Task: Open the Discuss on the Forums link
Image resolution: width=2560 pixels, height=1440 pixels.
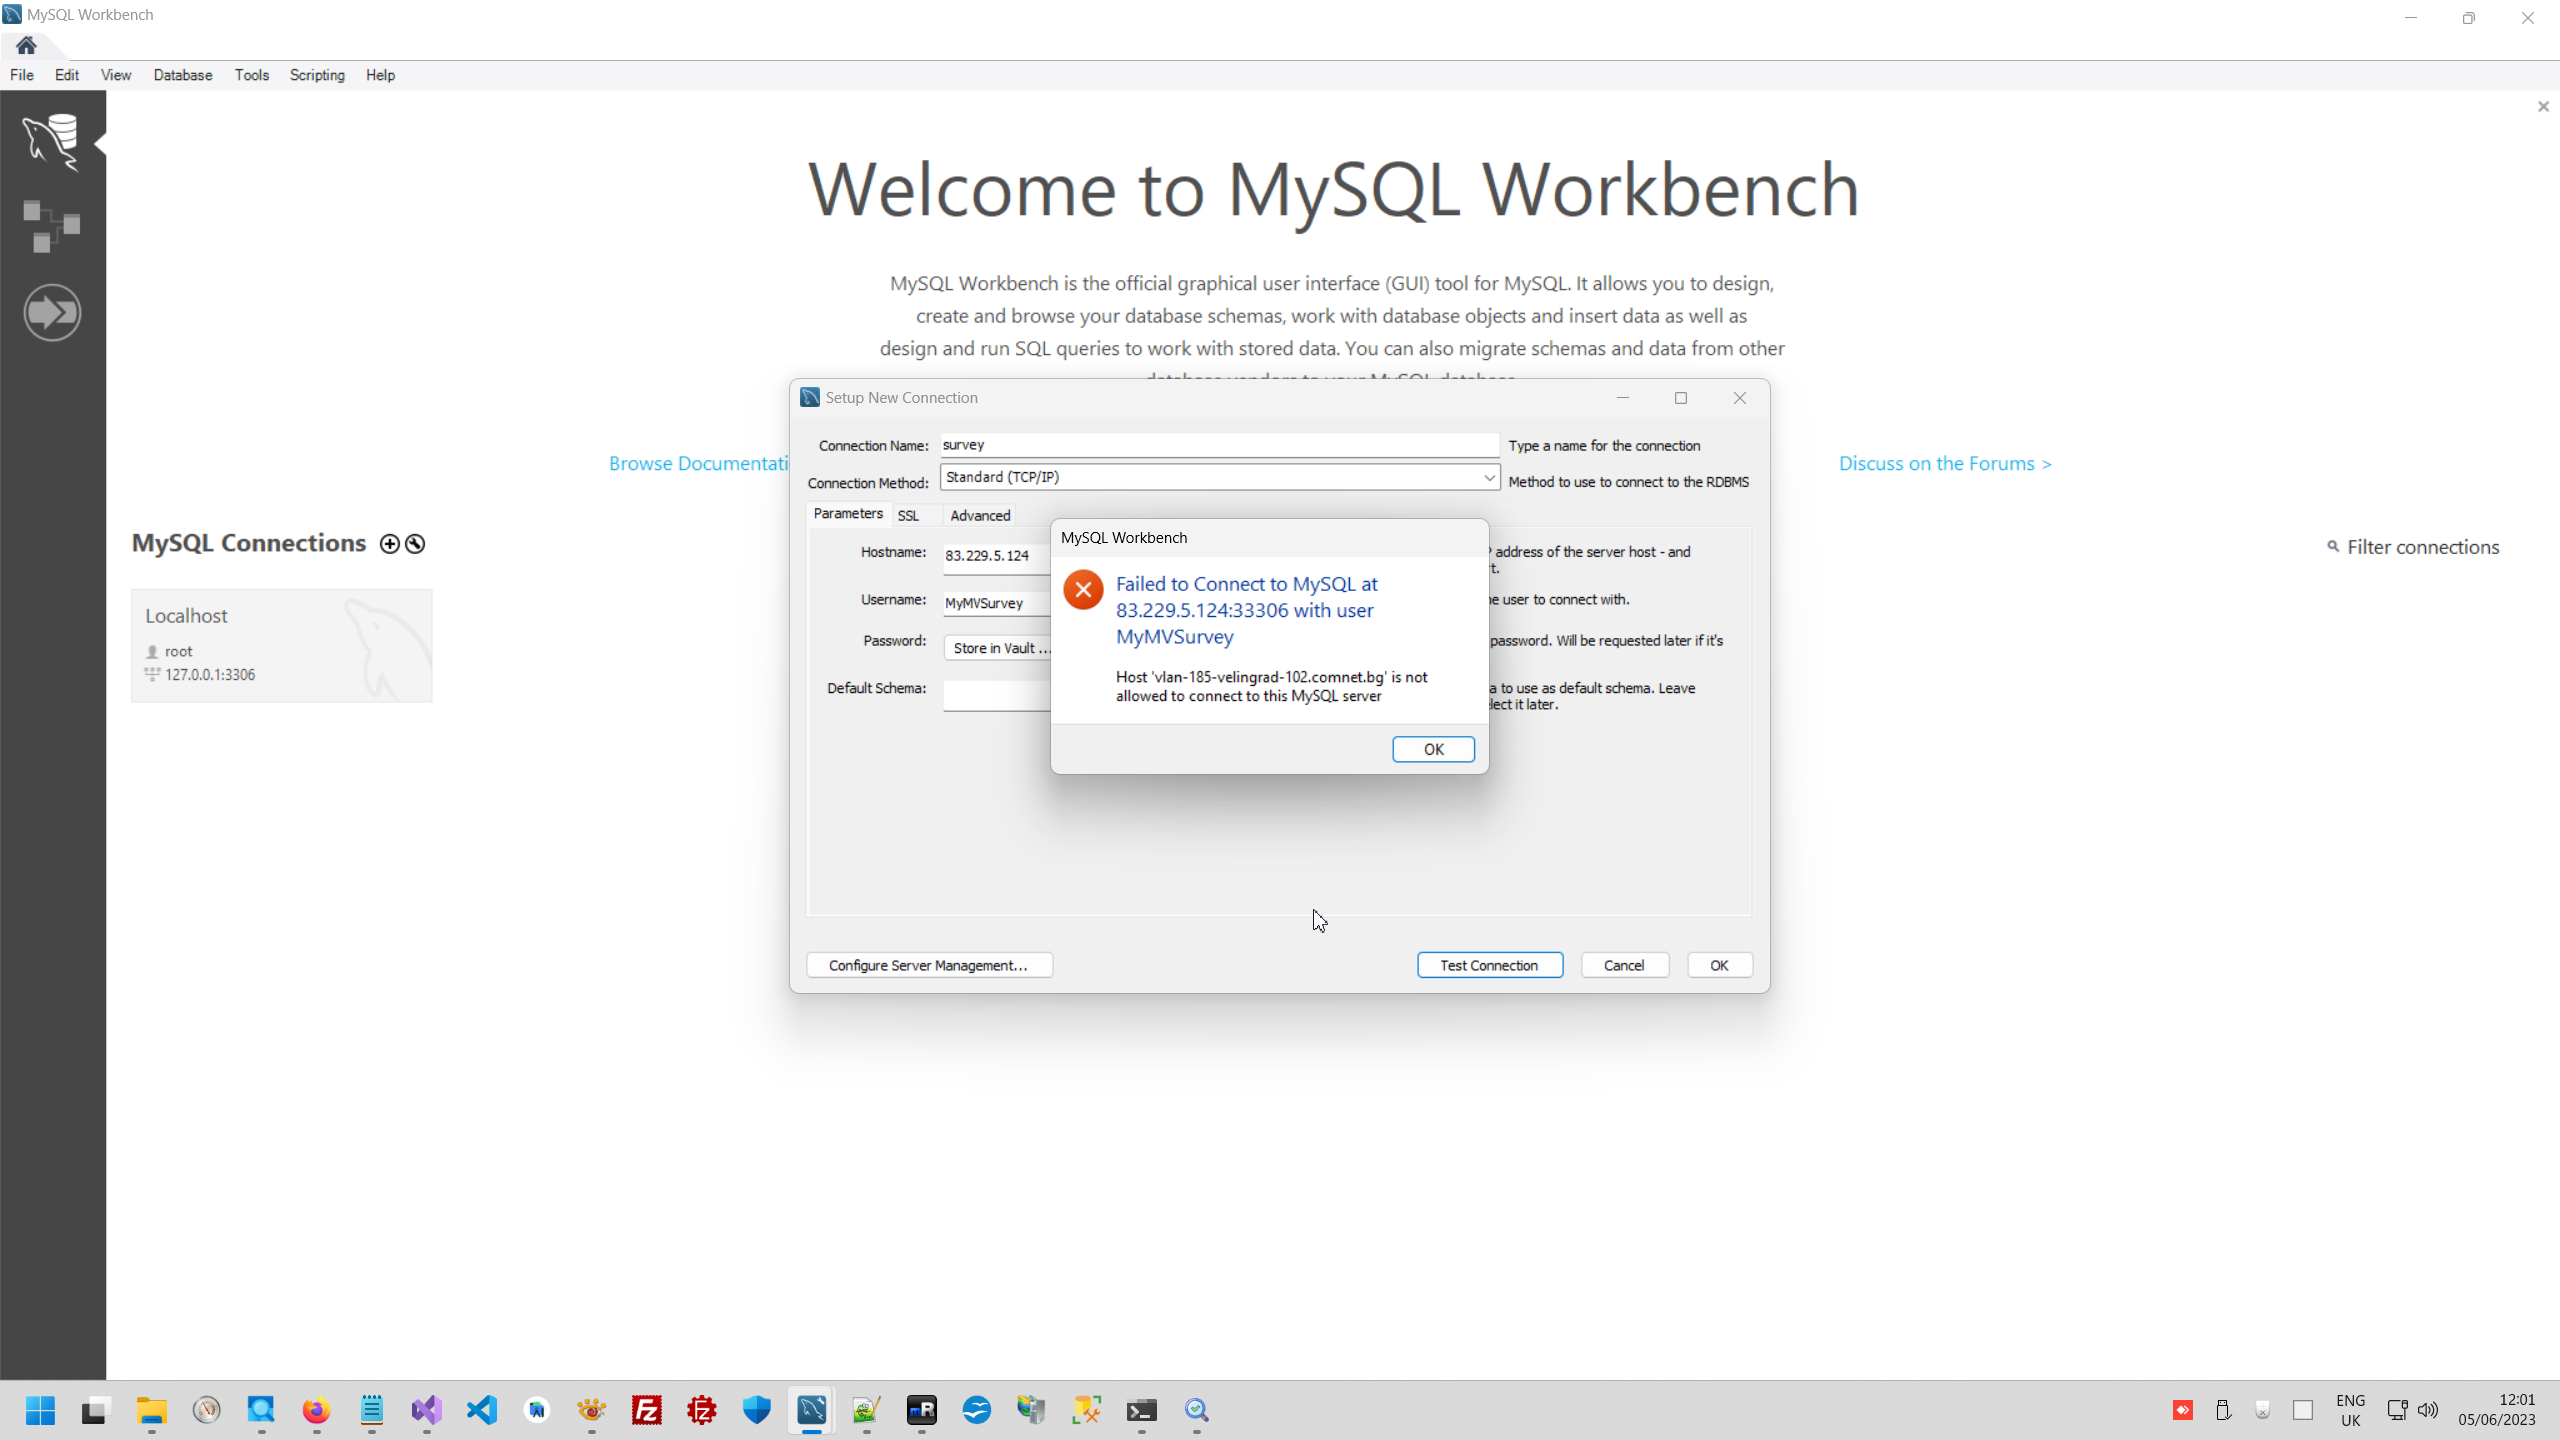Action: [1944, 464]
